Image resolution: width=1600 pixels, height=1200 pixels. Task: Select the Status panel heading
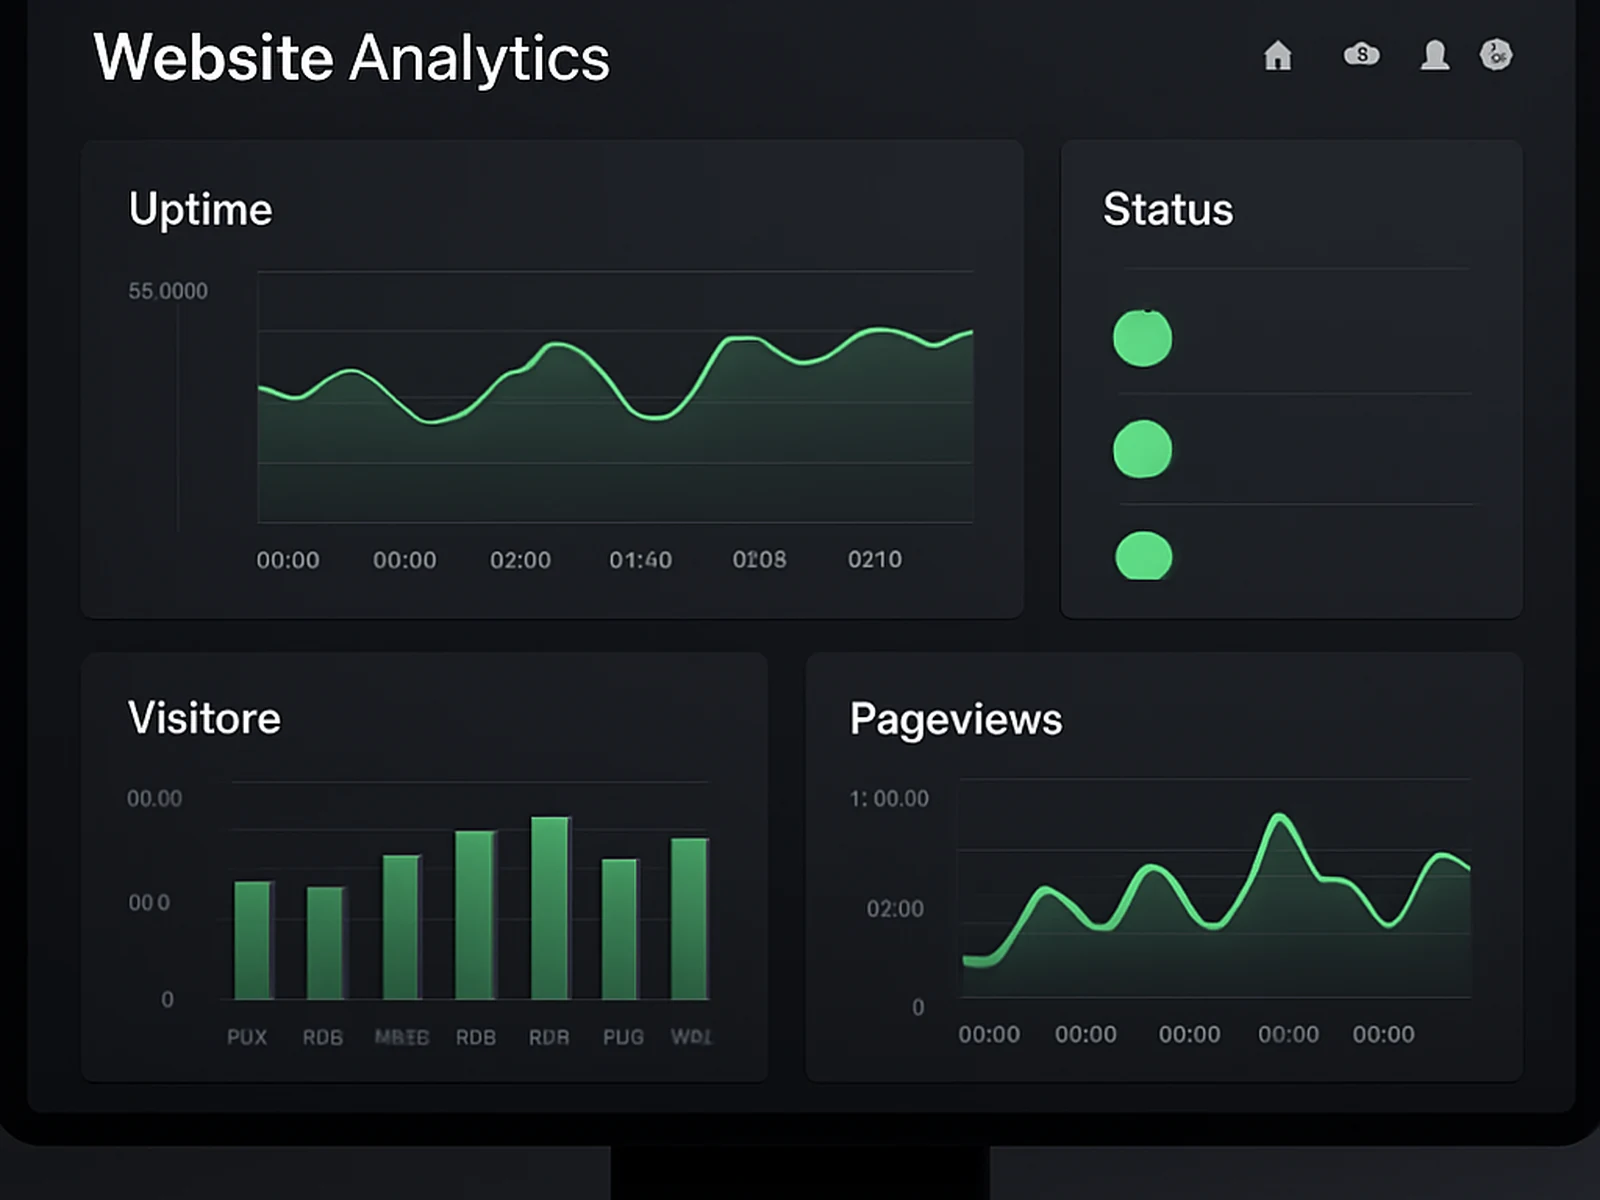pos(1168,209)
